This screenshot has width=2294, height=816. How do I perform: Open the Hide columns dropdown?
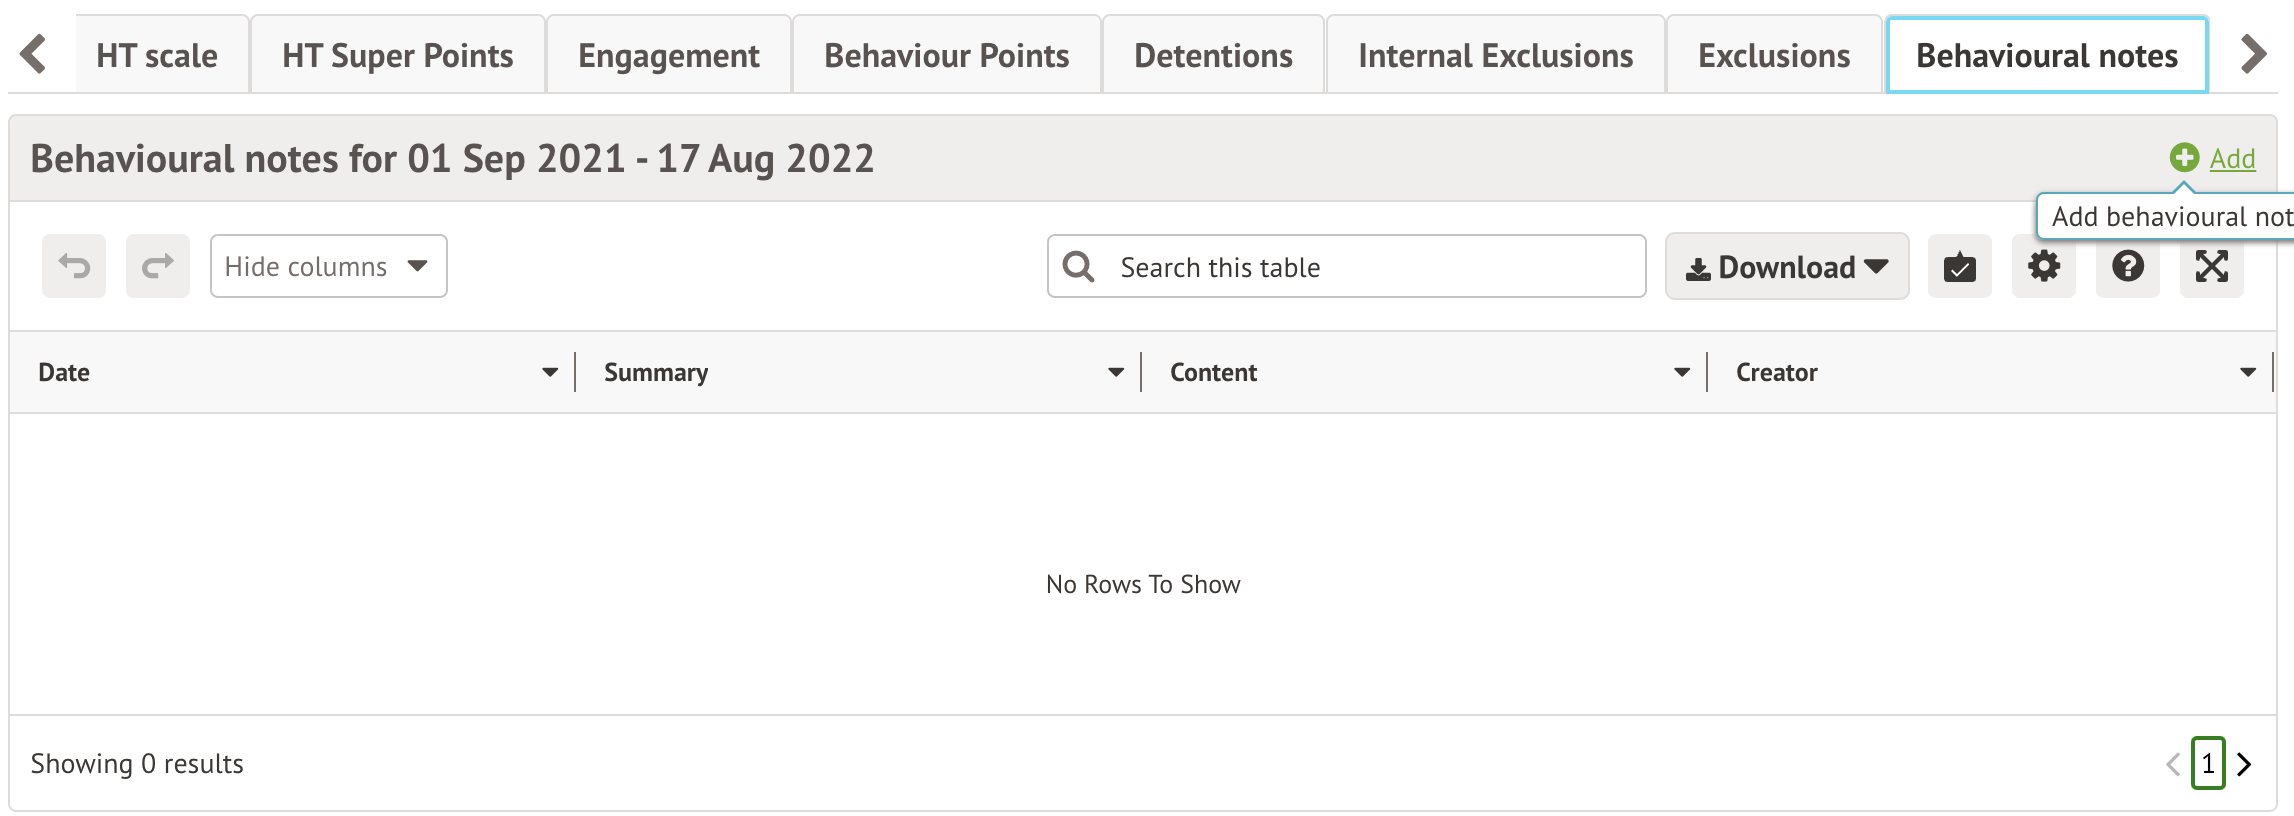328,266
